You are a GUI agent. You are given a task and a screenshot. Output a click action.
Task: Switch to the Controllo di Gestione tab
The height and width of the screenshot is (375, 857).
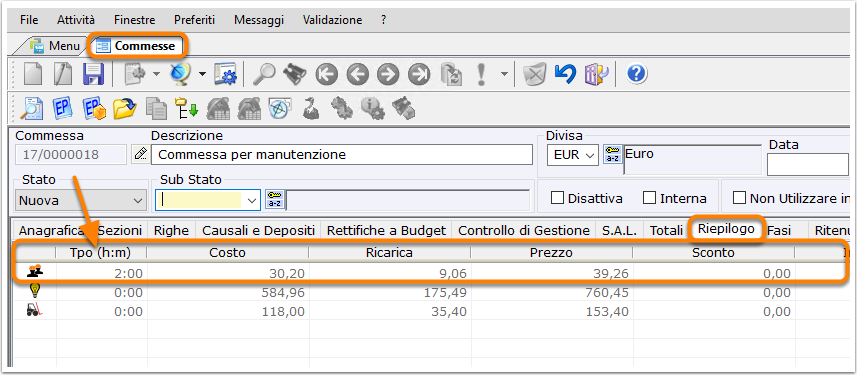pyautogui.click(x=524, y=231)
